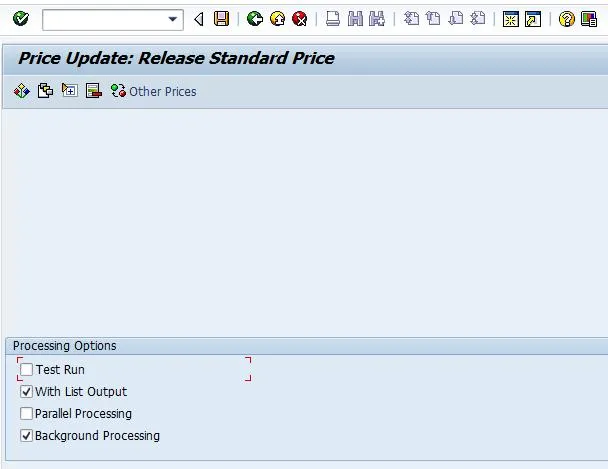Collapse command field with triangle arrow
Screen dimensions: 608x469
pyautogui.click(x=199, y=19)
